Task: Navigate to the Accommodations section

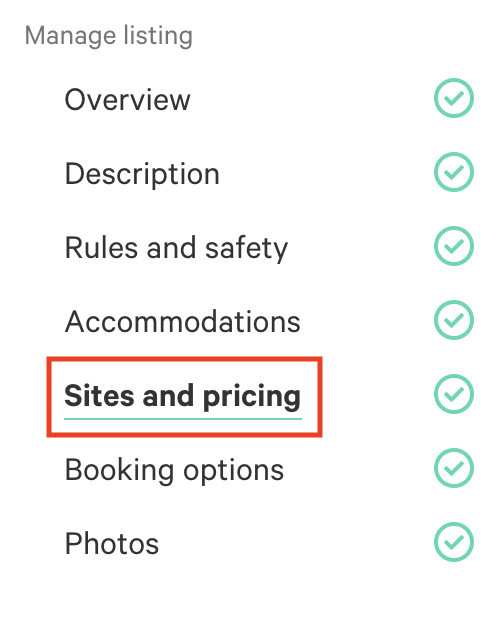Action: pos(183,322)
